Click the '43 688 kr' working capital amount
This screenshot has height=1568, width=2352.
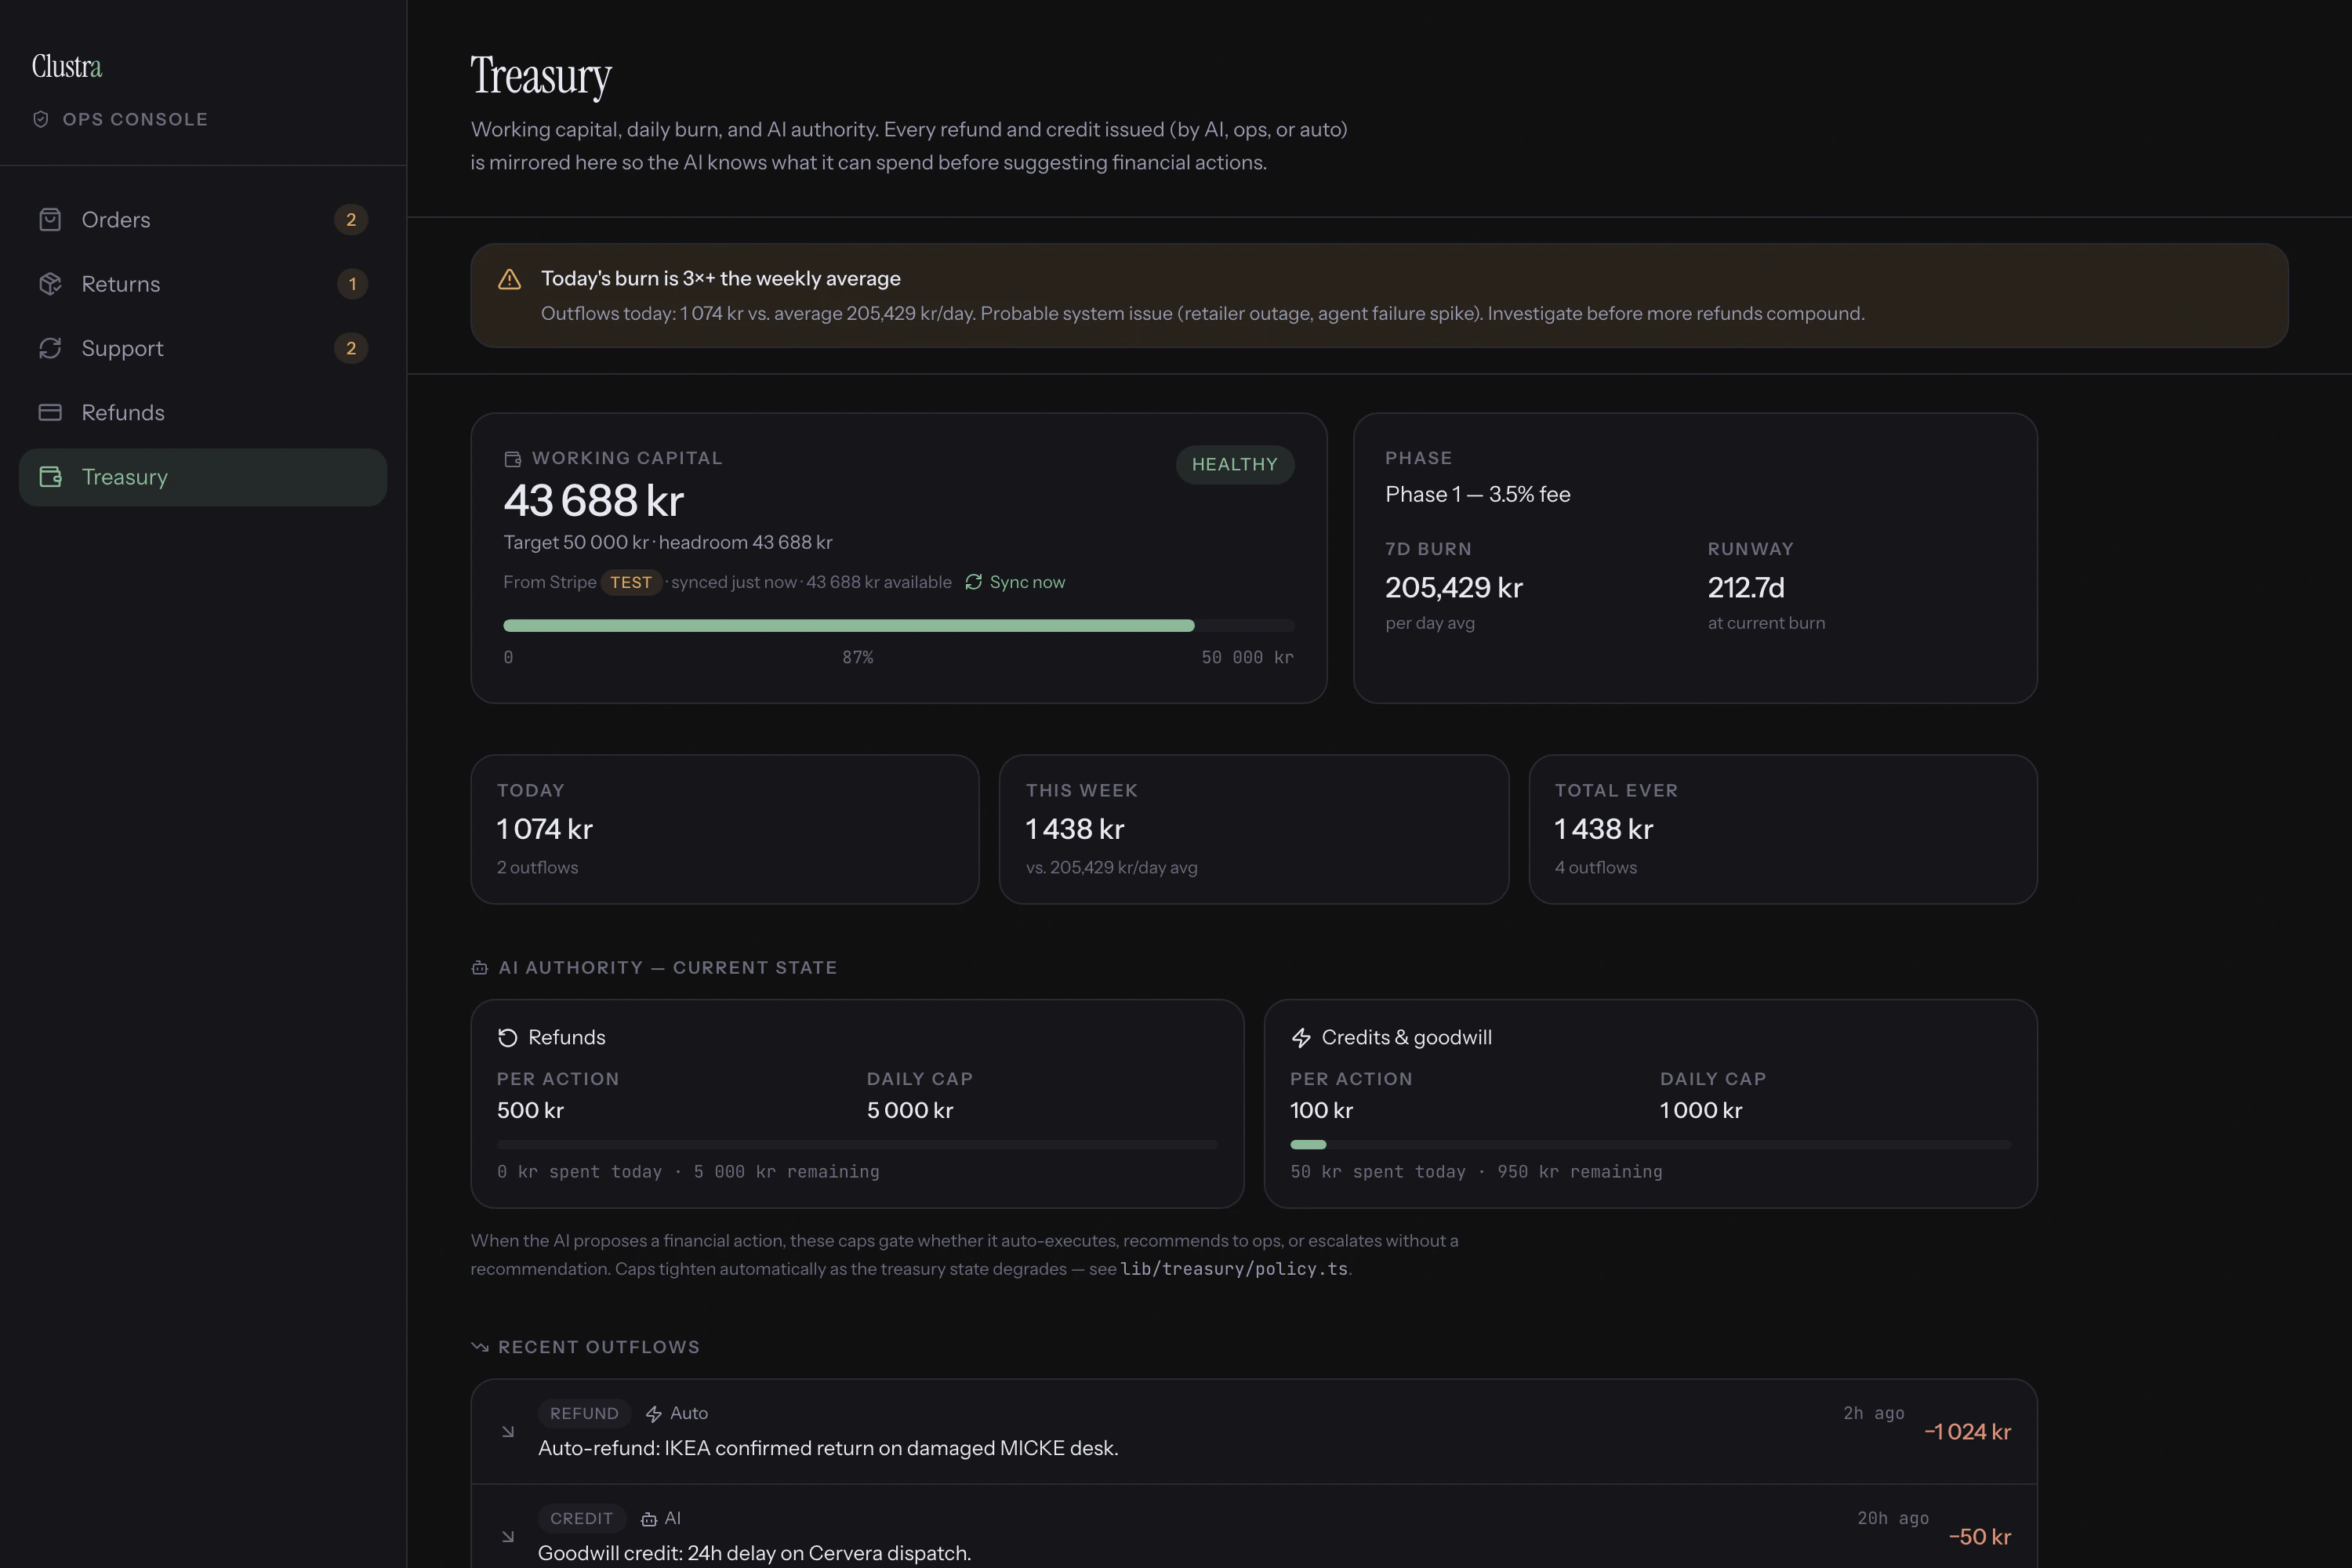coord(594,501)
